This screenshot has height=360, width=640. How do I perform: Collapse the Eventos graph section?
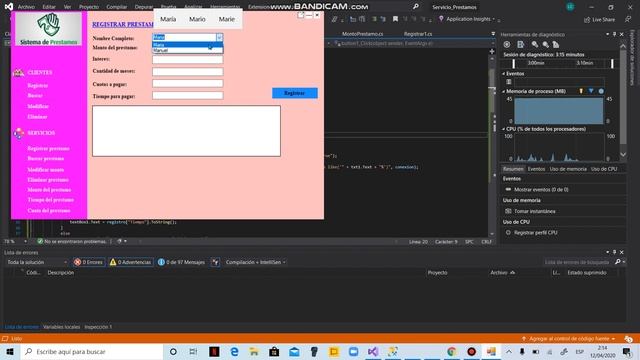(504, 74)
